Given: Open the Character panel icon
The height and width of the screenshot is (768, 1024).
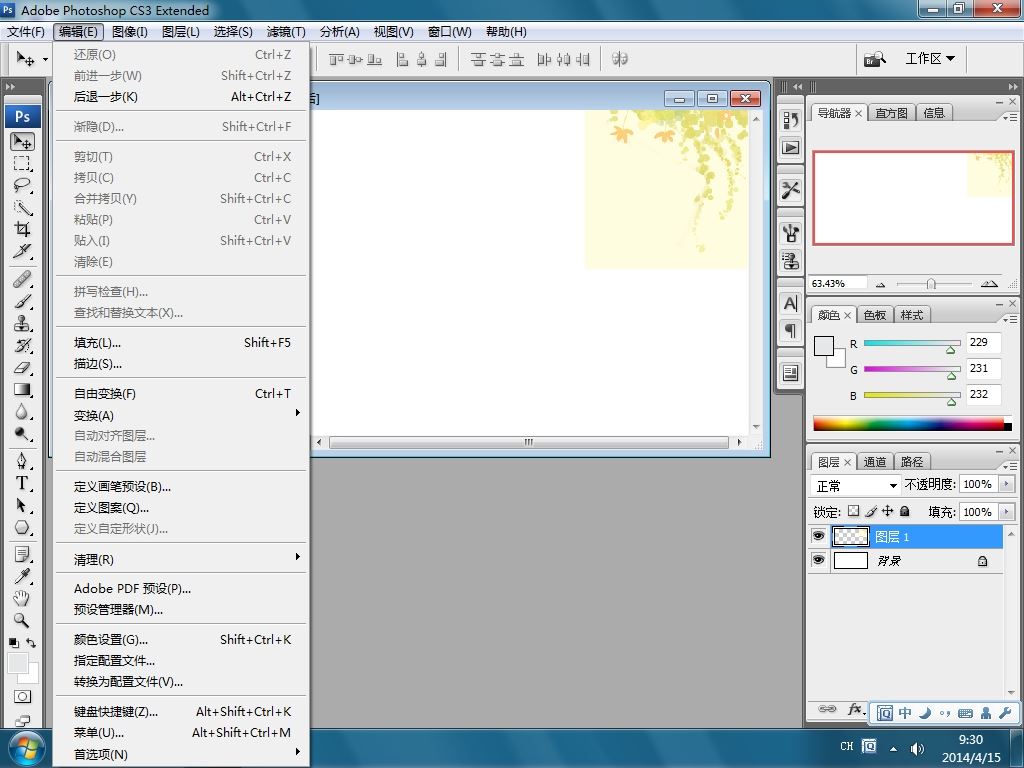Looking at the screenshot, I should tap(790, 304).
